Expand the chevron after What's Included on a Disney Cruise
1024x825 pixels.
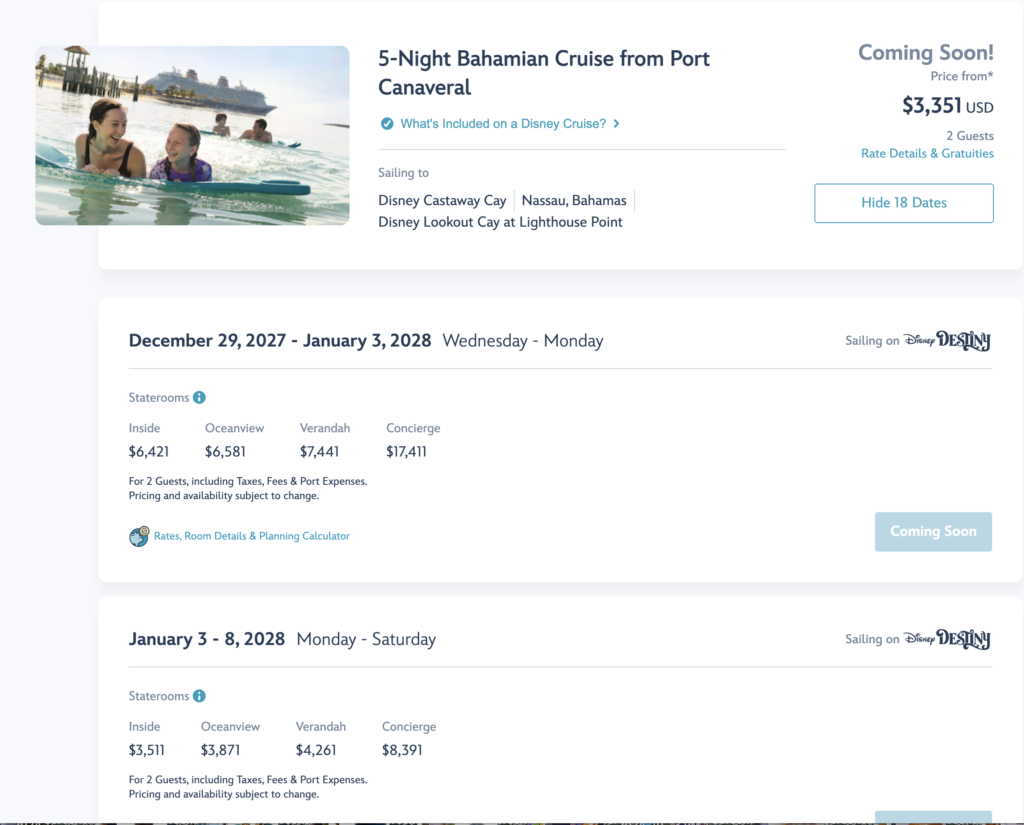[x=616, y=123]
